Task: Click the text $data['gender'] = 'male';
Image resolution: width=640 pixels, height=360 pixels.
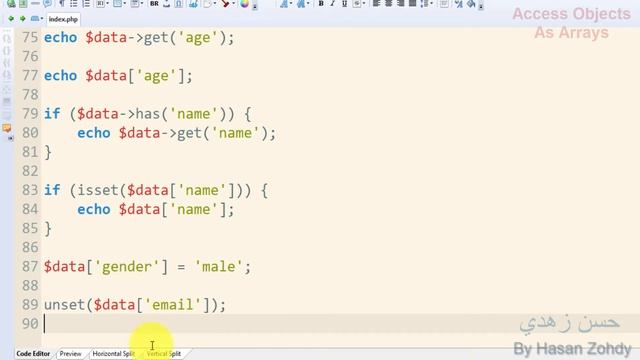Action: tap(147, 267)
